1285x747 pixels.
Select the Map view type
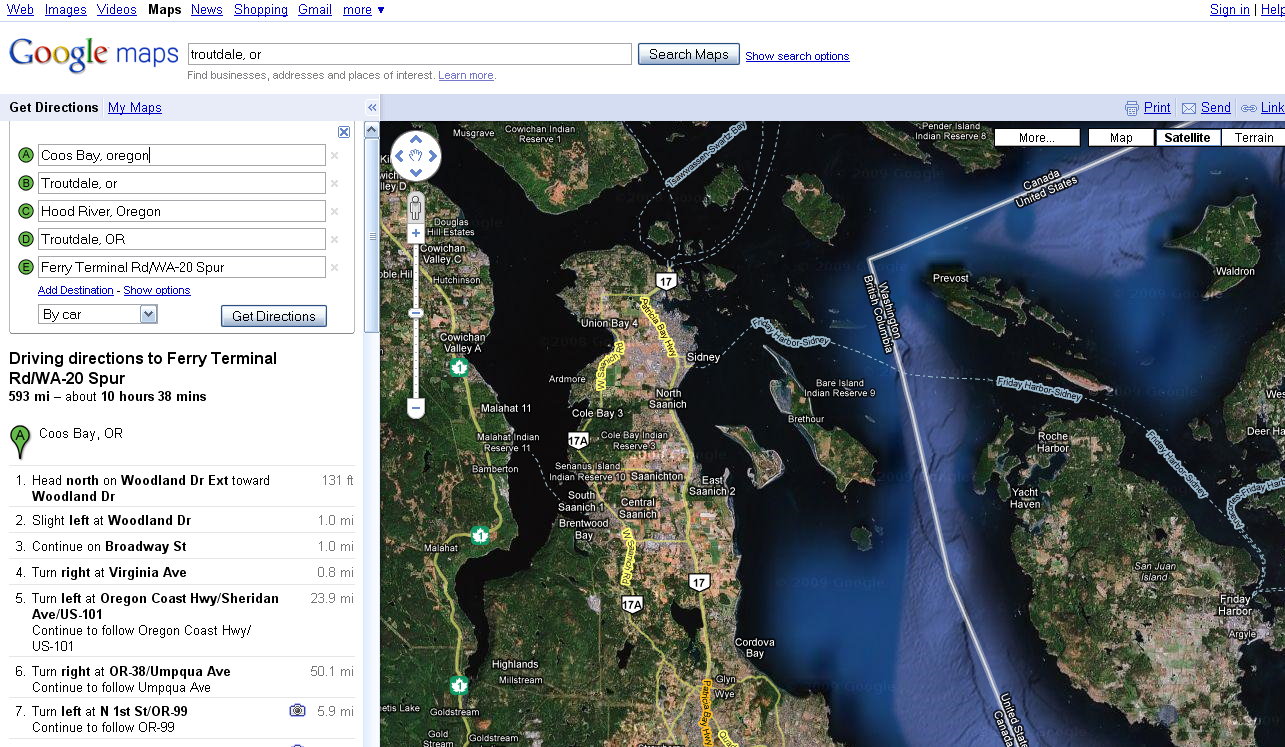pyautogui.click(x=1121, y=138)
